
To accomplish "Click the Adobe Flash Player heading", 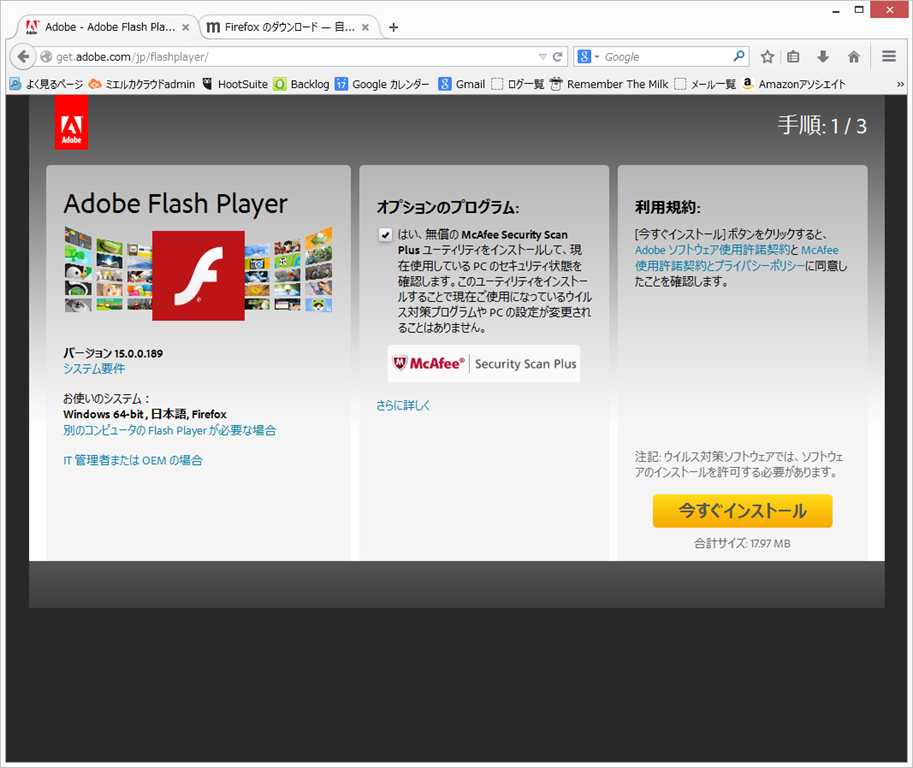I will click(175, 204).
